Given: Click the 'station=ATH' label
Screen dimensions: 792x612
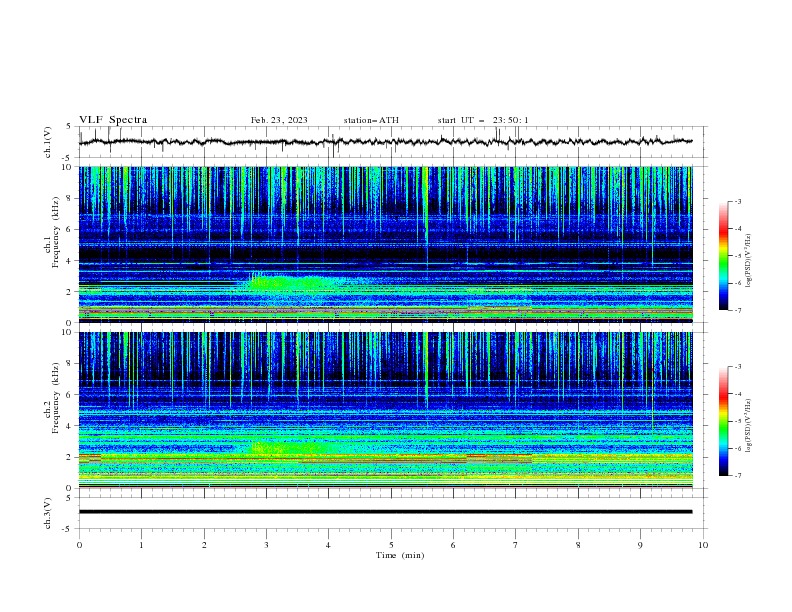Looking at the screenshot, I should pos(371,120).
